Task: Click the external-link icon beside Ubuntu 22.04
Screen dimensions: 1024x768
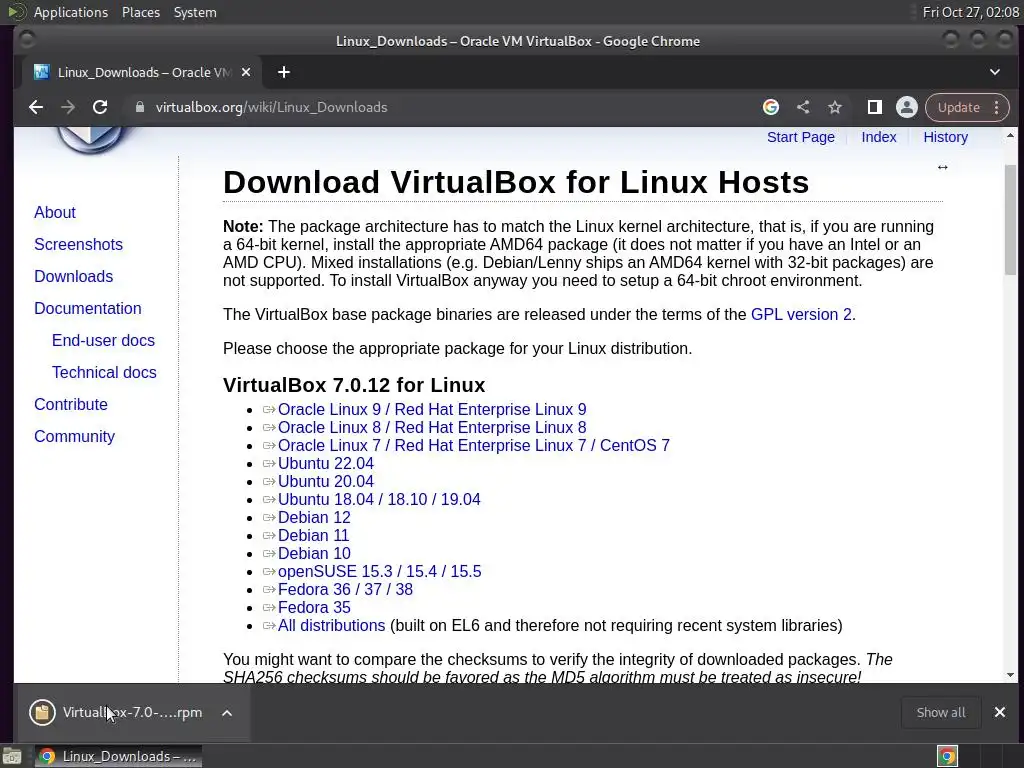Action: click(268, 464)
